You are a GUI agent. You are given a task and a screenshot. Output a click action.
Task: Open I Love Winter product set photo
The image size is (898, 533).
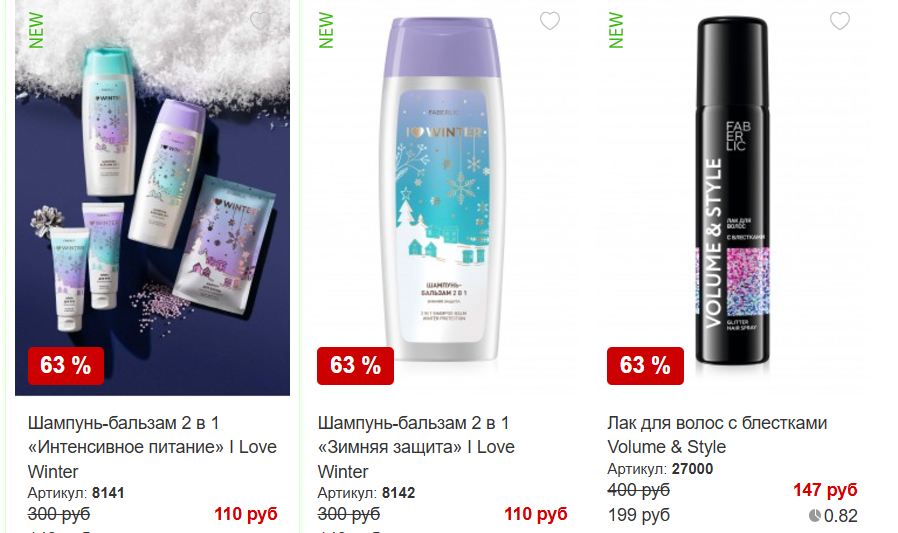152,198
